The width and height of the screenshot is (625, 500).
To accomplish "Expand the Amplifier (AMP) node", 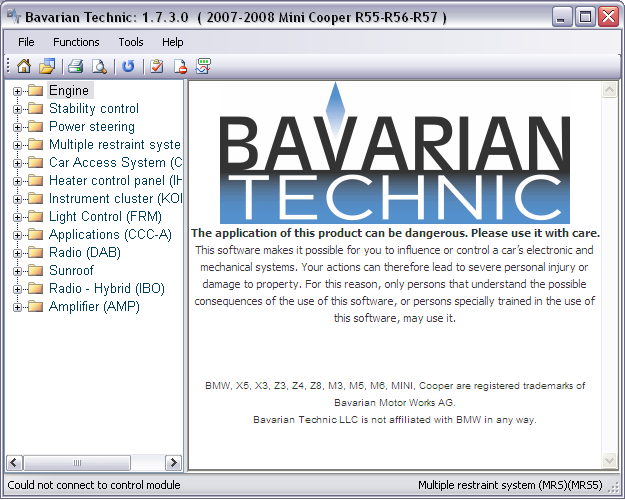I will (17, 307).
